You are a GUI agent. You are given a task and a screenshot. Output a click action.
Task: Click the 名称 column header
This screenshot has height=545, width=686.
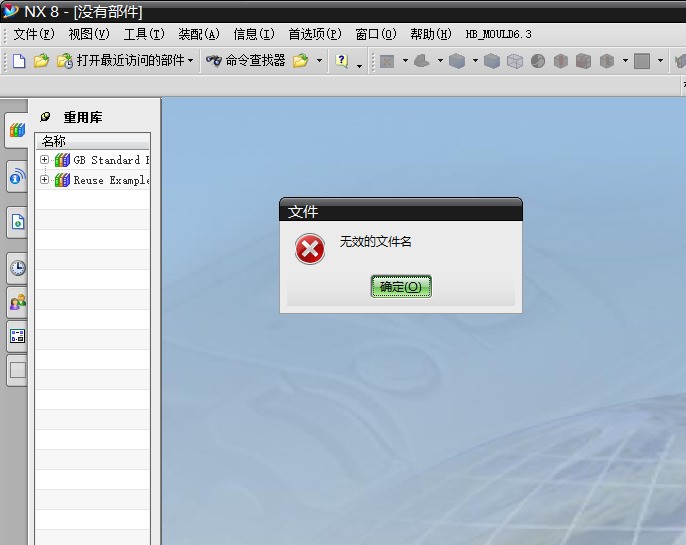point(92,141)
